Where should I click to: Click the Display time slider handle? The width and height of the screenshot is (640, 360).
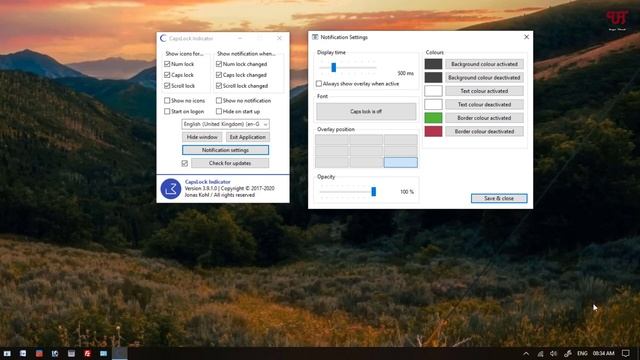[x=333, y=67]
